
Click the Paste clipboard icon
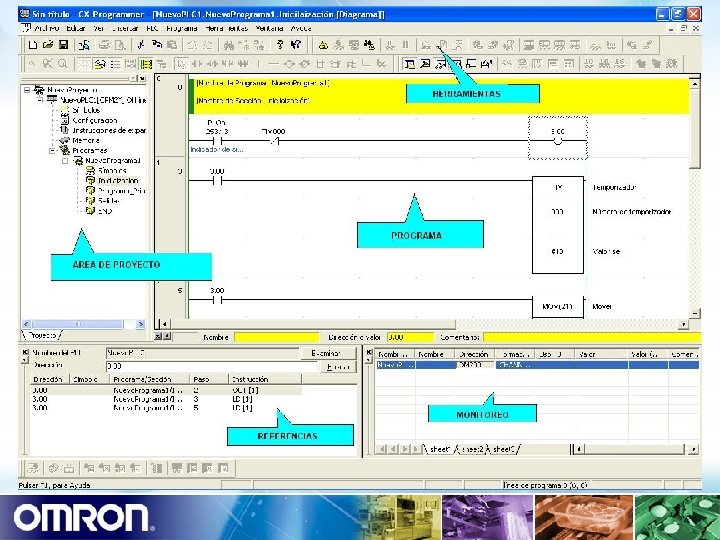point(172,45)
